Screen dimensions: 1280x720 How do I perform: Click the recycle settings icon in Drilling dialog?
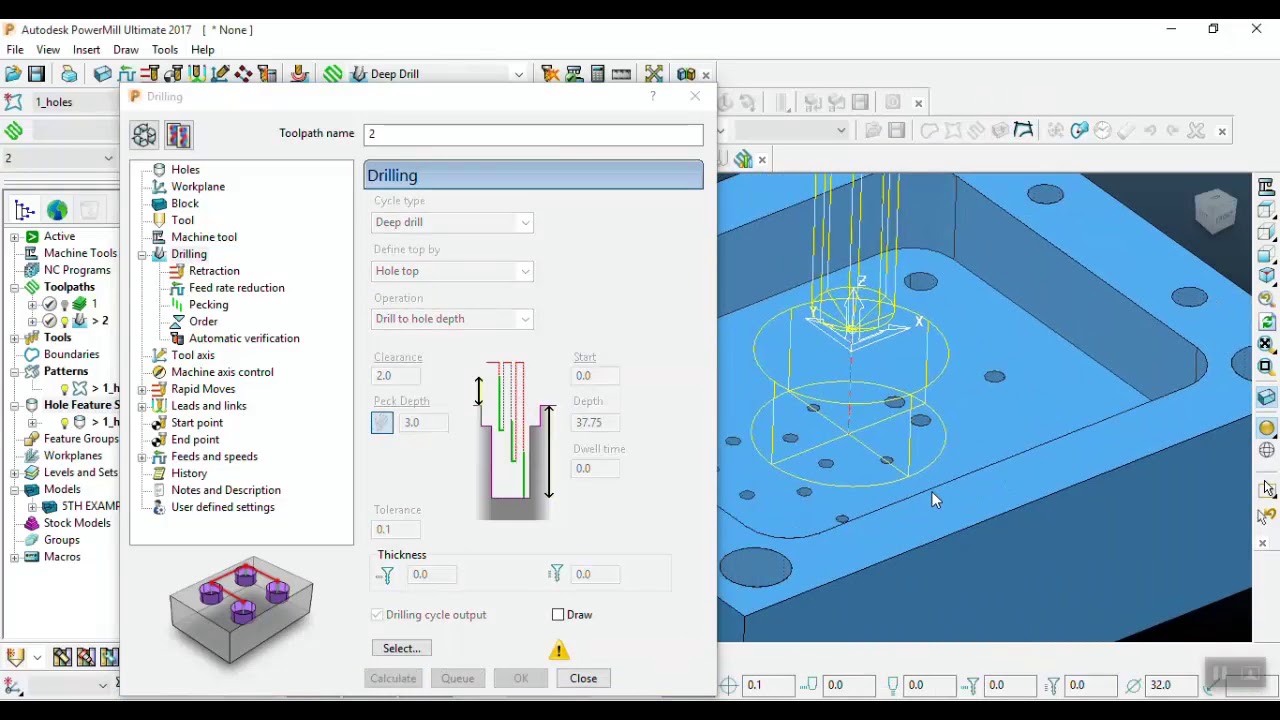[x=144, y=135]
